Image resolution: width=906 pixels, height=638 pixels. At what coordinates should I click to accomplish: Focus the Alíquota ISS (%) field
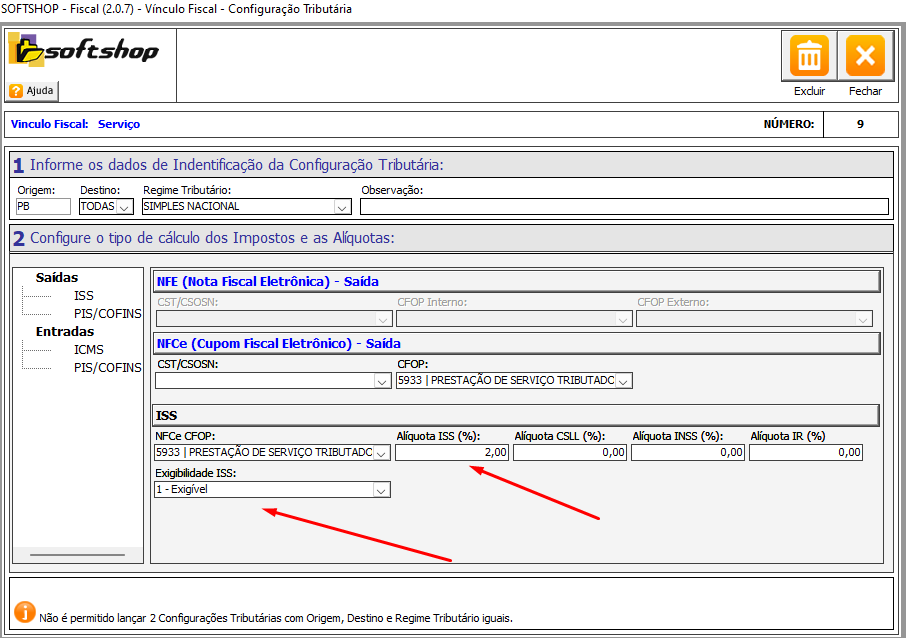452,453
